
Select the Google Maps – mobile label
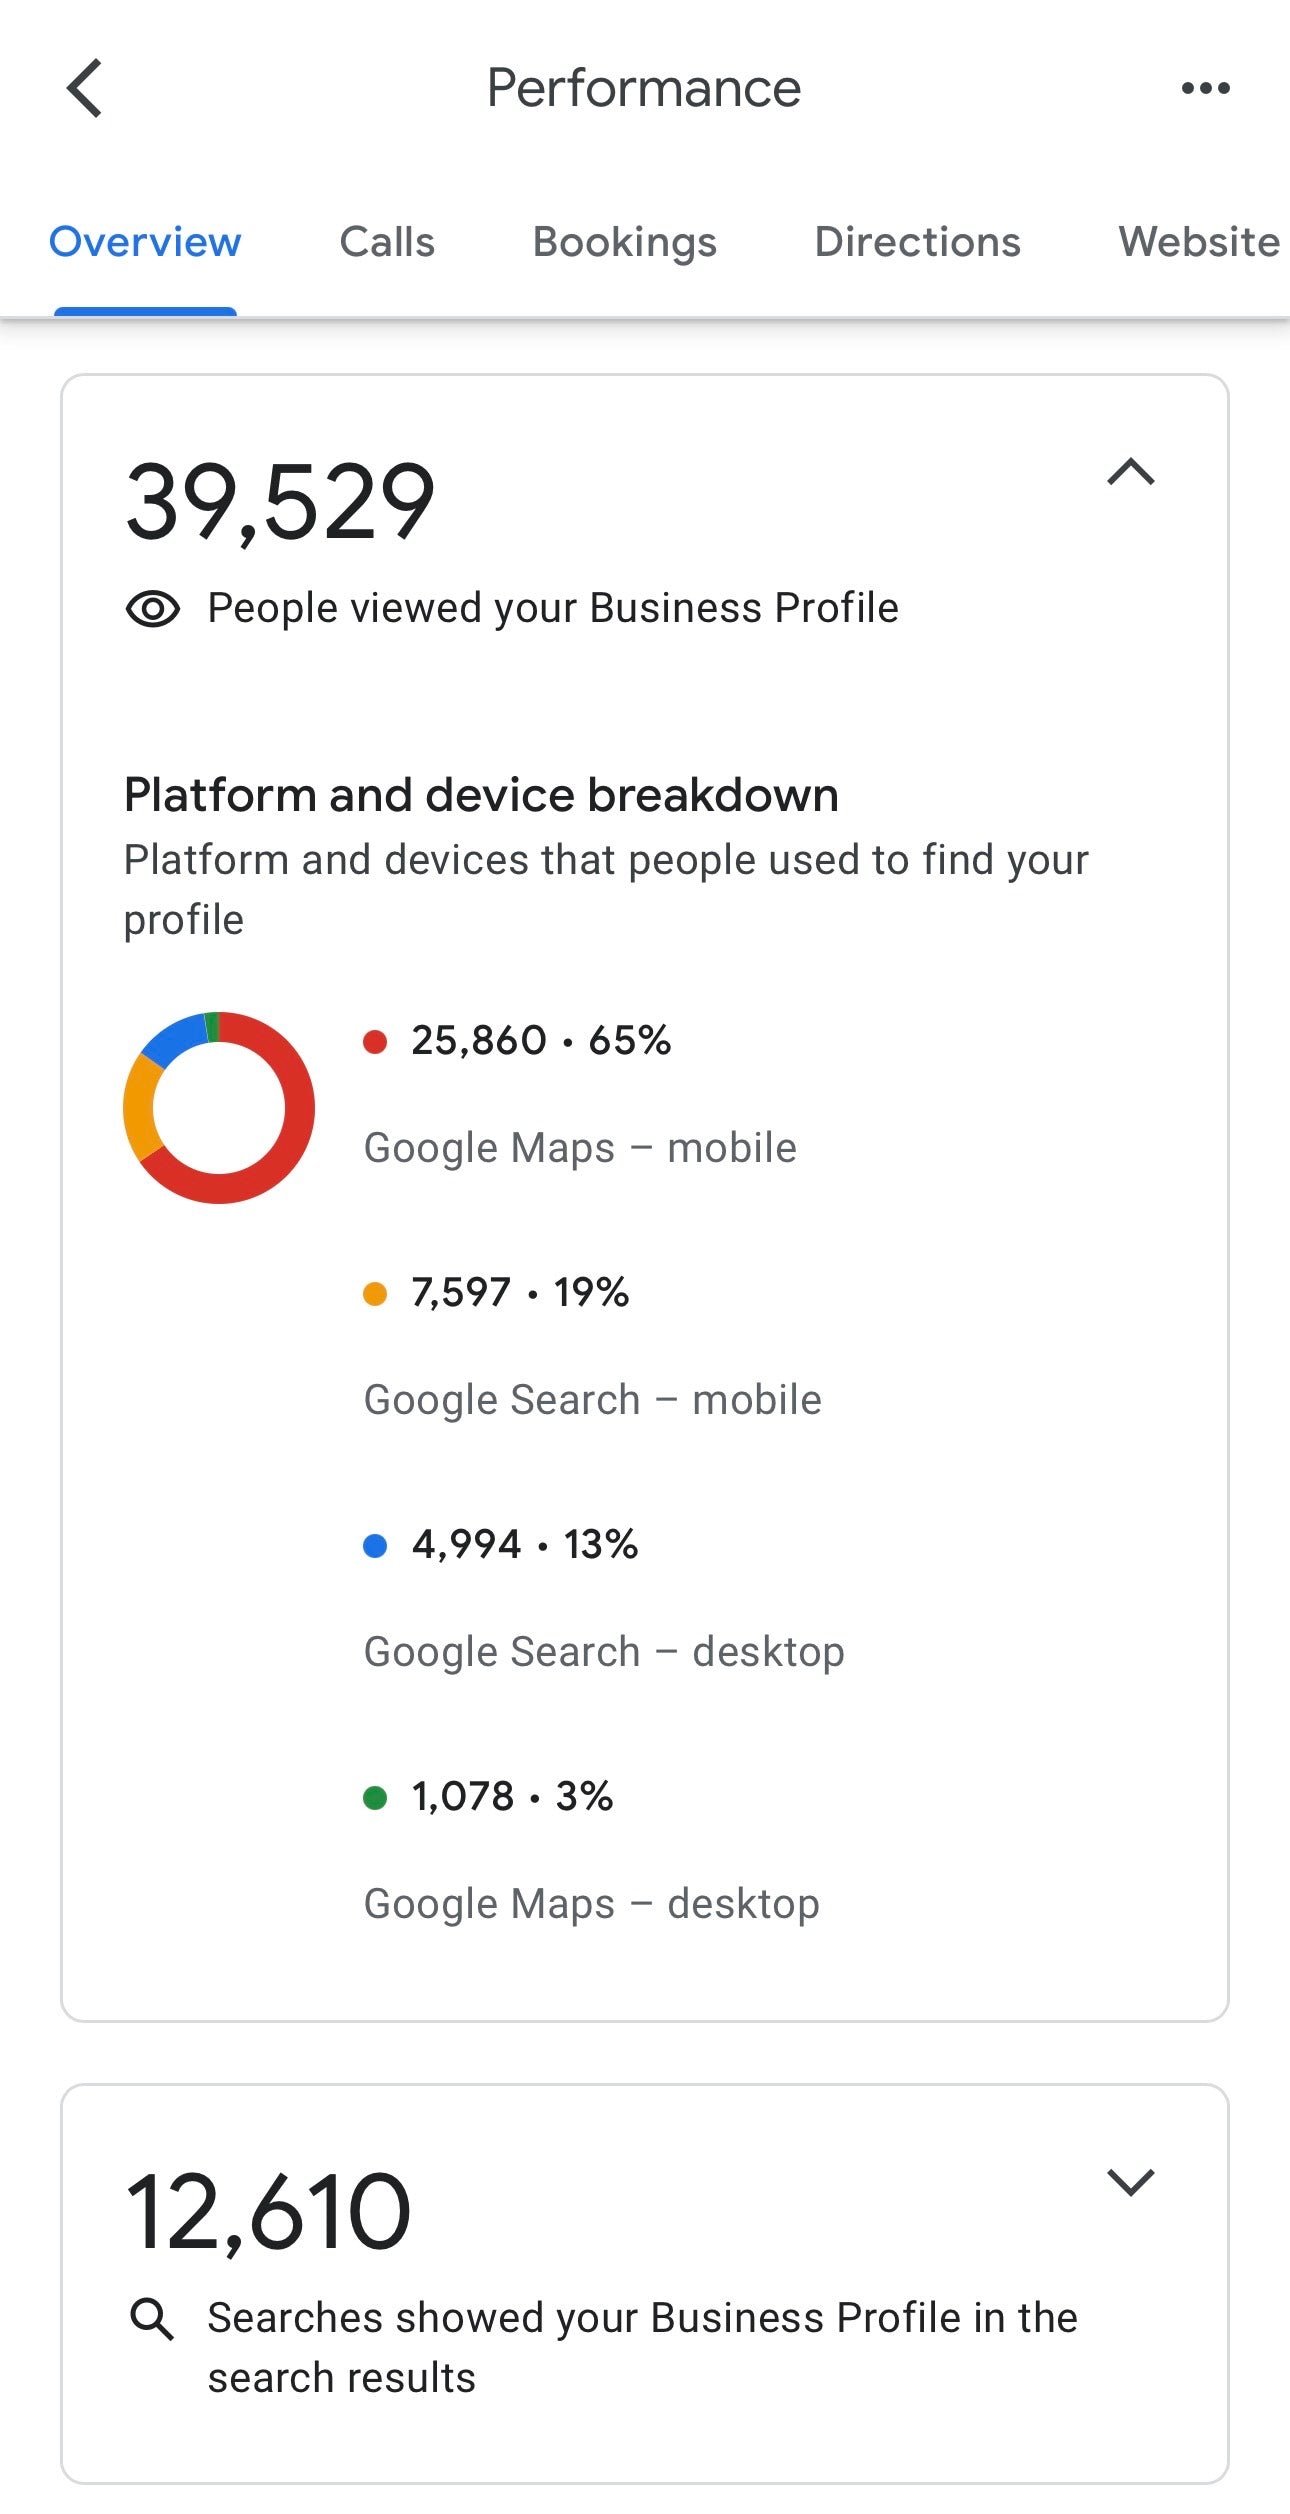click(x=580, y=1148)
